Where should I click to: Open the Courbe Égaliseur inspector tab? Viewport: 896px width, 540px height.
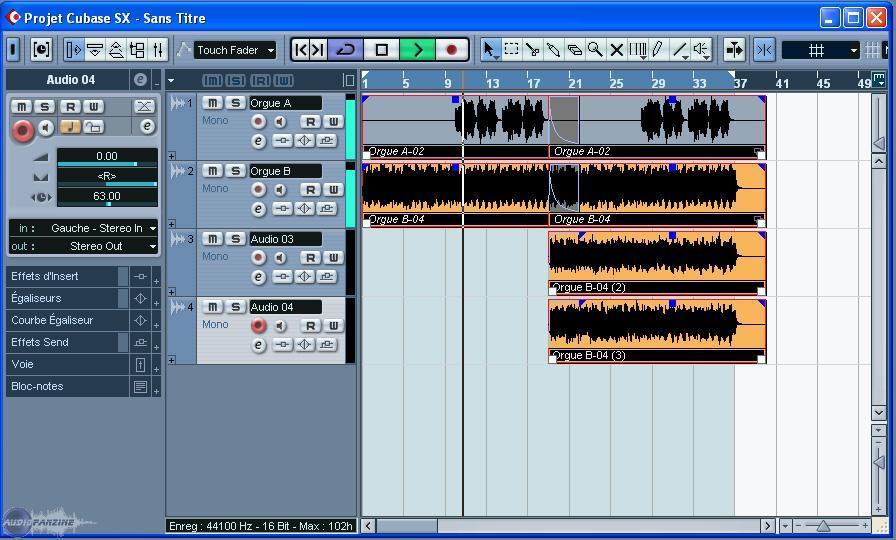(x=67, y=320)
